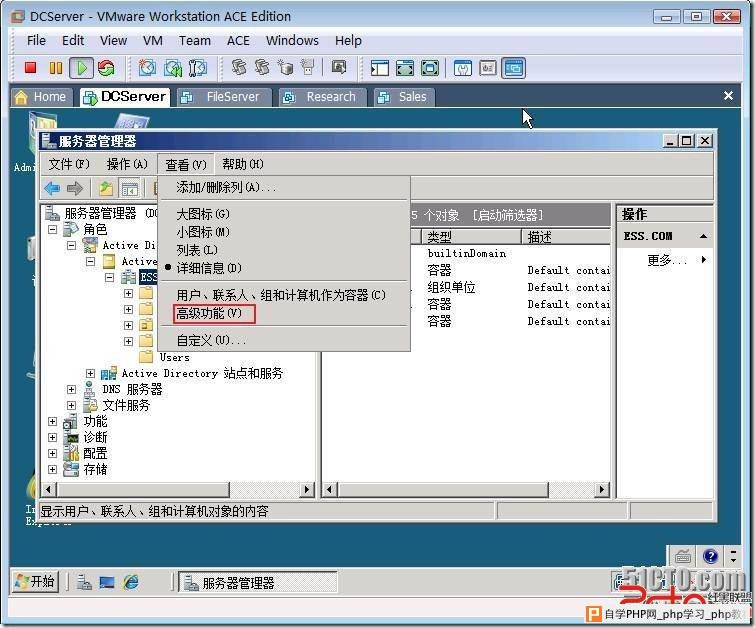The image size is (755, 628).
Task: Click the right pane horizontal scrollbar thumb
Action: [x=443, y=490]
